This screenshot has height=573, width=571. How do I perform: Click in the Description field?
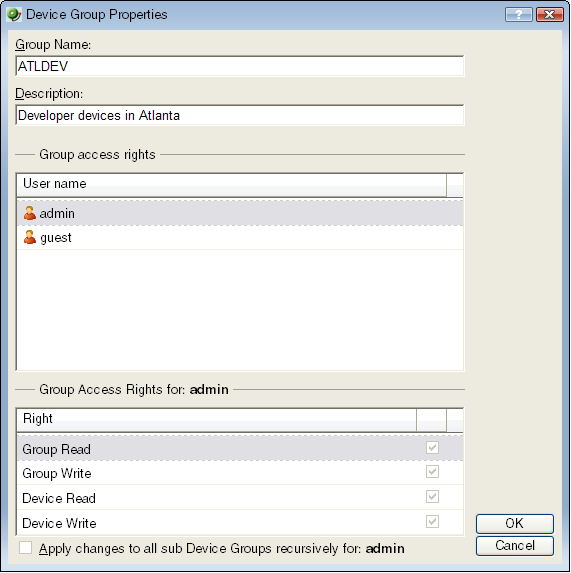coord(240,115)
